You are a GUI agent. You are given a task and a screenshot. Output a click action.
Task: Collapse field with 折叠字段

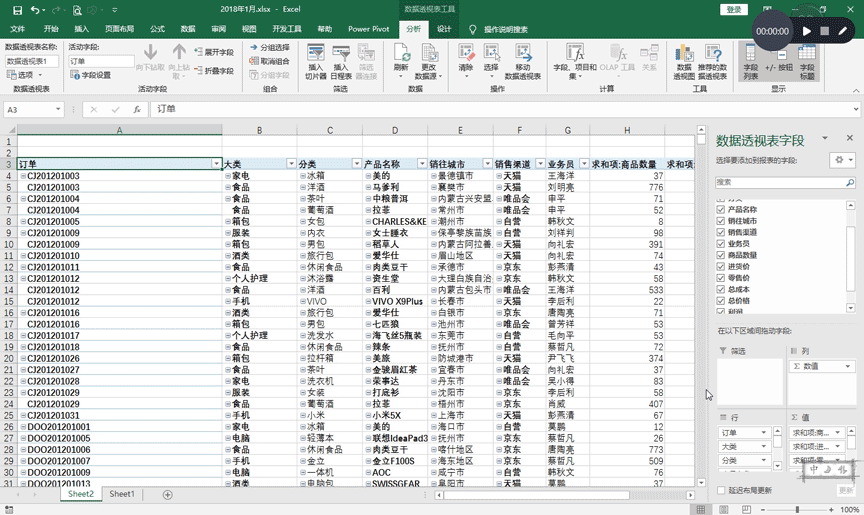(214, 71)
